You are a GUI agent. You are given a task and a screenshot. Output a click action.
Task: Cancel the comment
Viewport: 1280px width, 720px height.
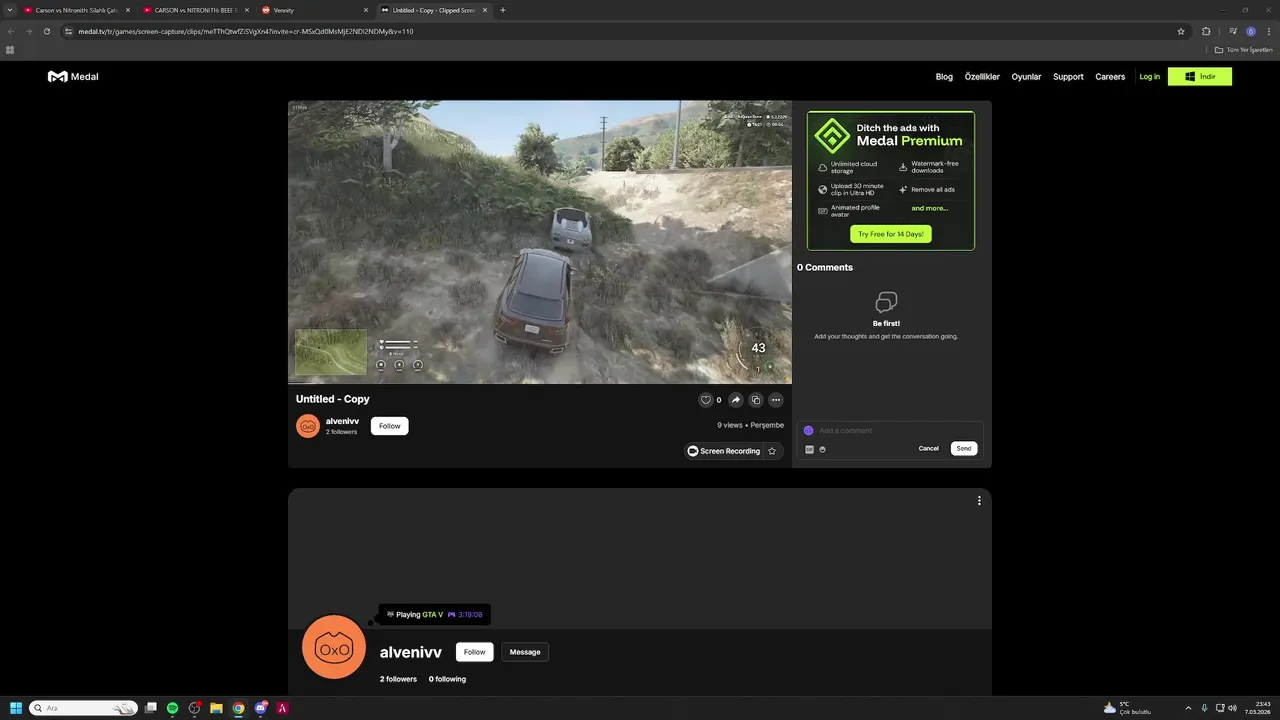click(929, 448)
